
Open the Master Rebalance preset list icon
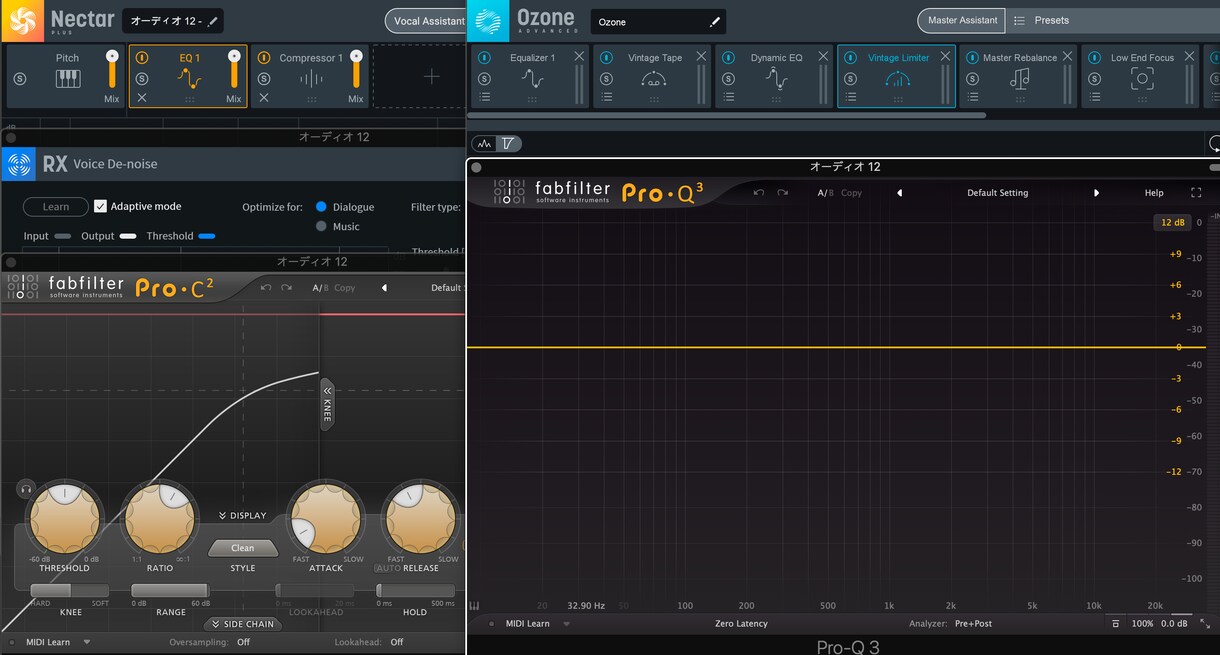coord(972,97)
